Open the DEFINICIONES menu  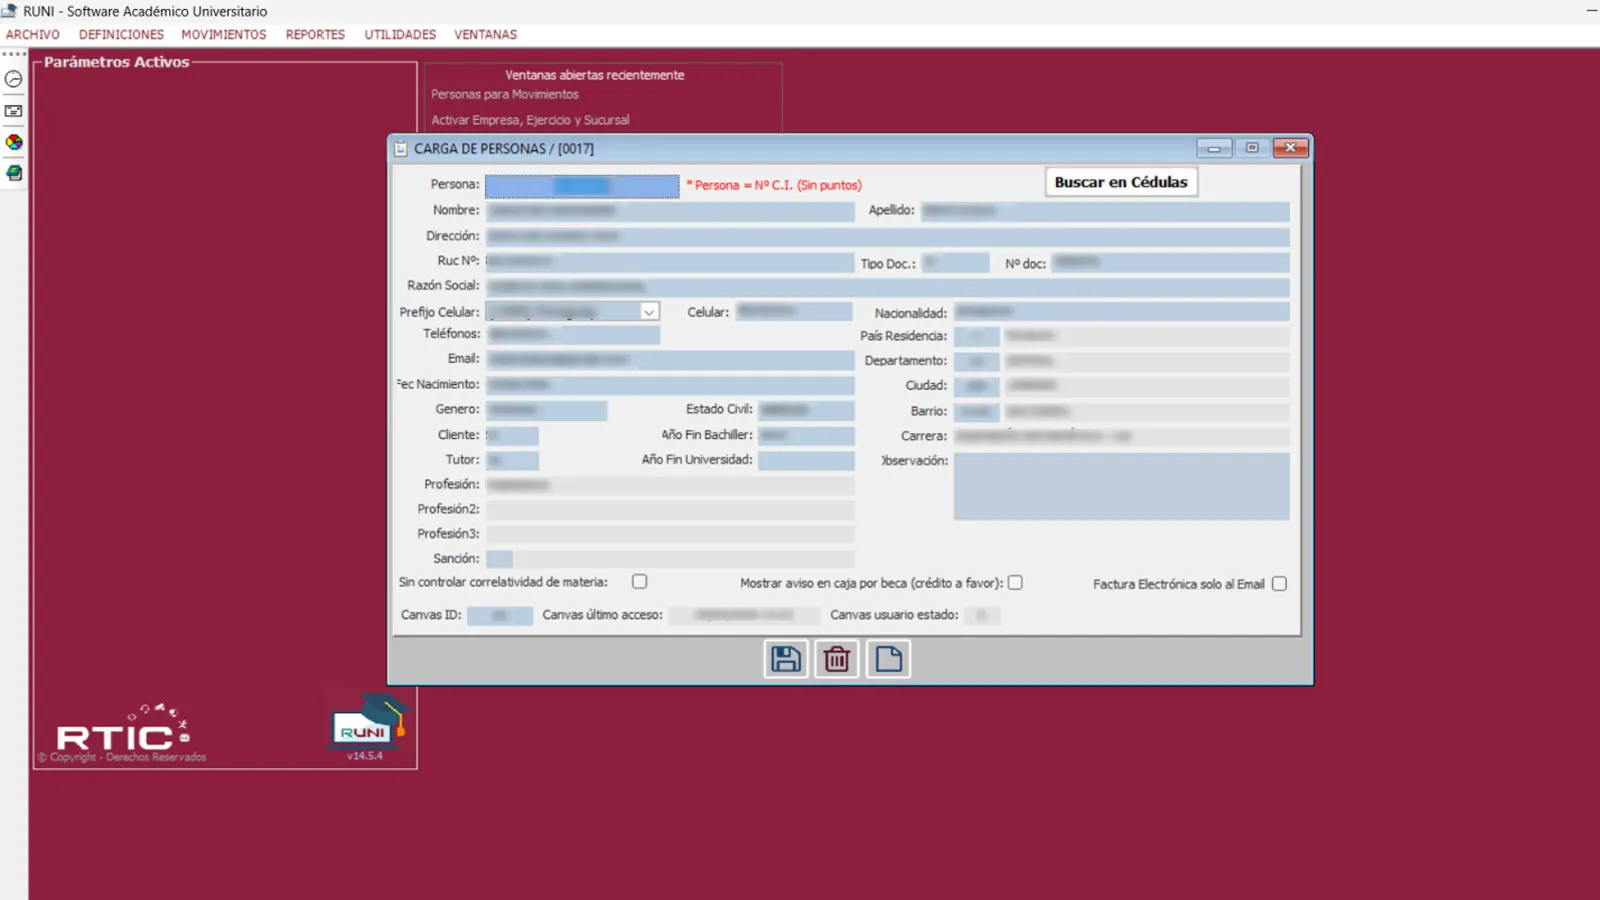pyautogui.click(x=121, y=34)
